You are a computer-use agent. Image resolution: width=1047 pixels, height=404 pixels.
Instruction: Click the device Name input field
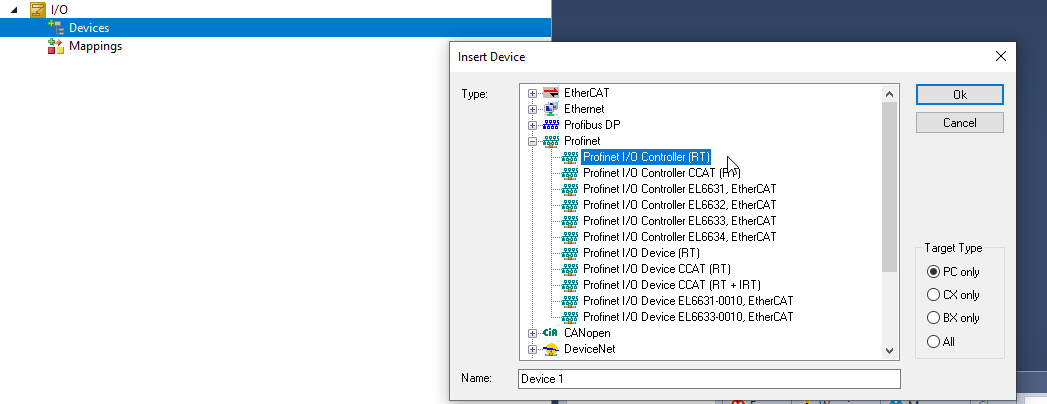[709, 379]
